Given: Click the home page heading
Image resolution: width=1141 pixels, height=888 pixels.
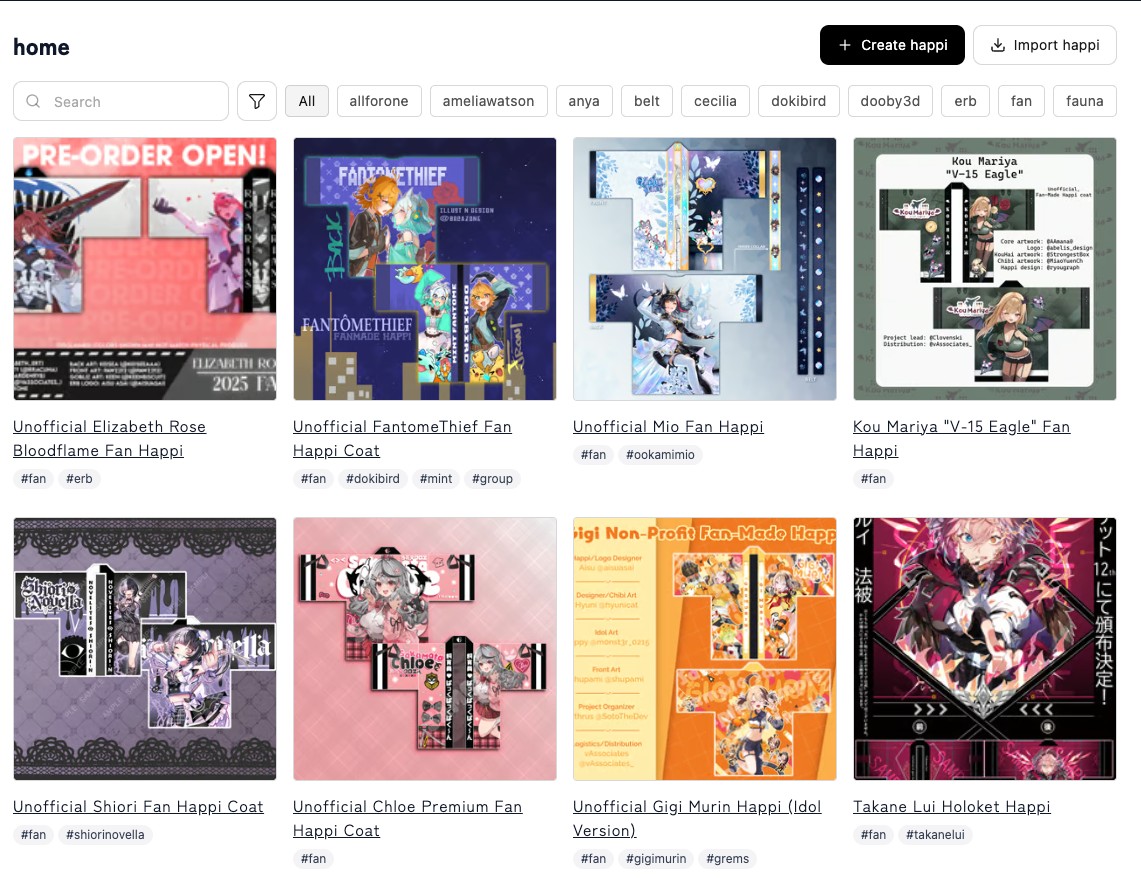Looking at the screenshot, I should 41,47.
